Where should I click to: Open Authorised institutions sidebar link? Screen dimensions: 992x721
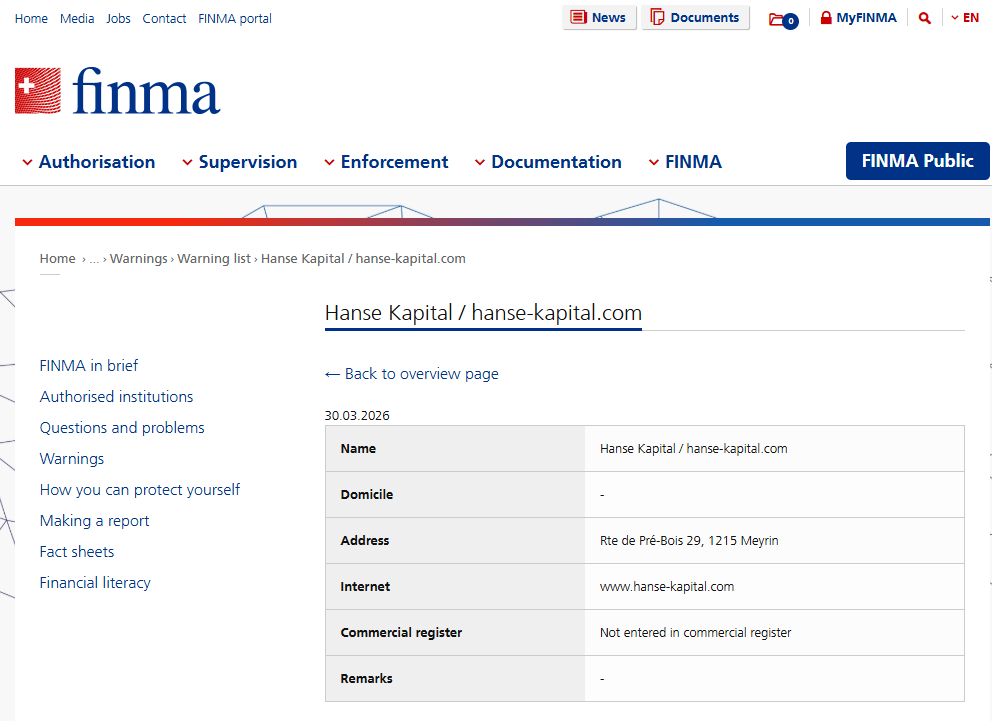click(x=116, y=397)
